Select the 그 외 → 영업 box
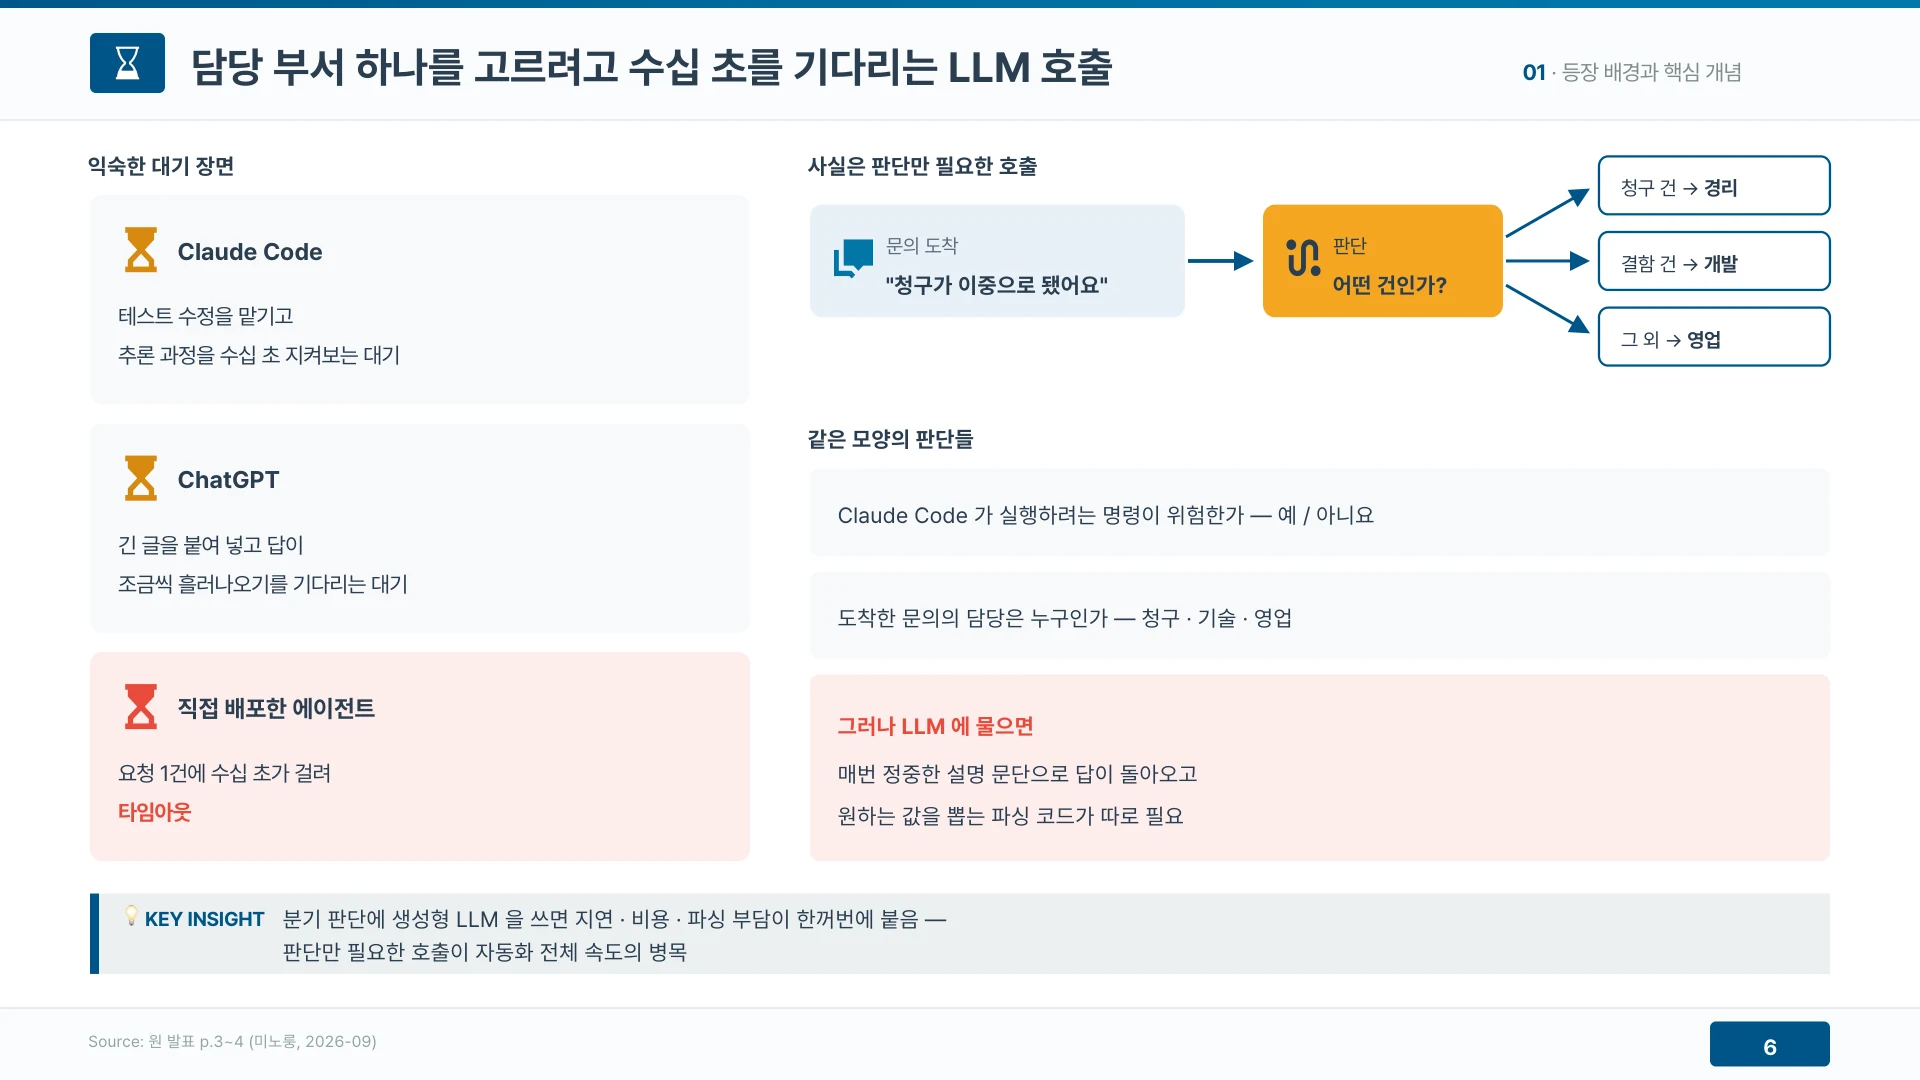The image size is (1920, 1080). (x=1714, y=338)
